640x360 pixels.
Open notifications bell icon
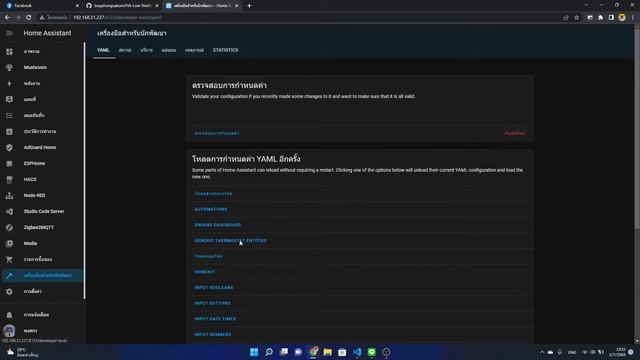(9, 315)
